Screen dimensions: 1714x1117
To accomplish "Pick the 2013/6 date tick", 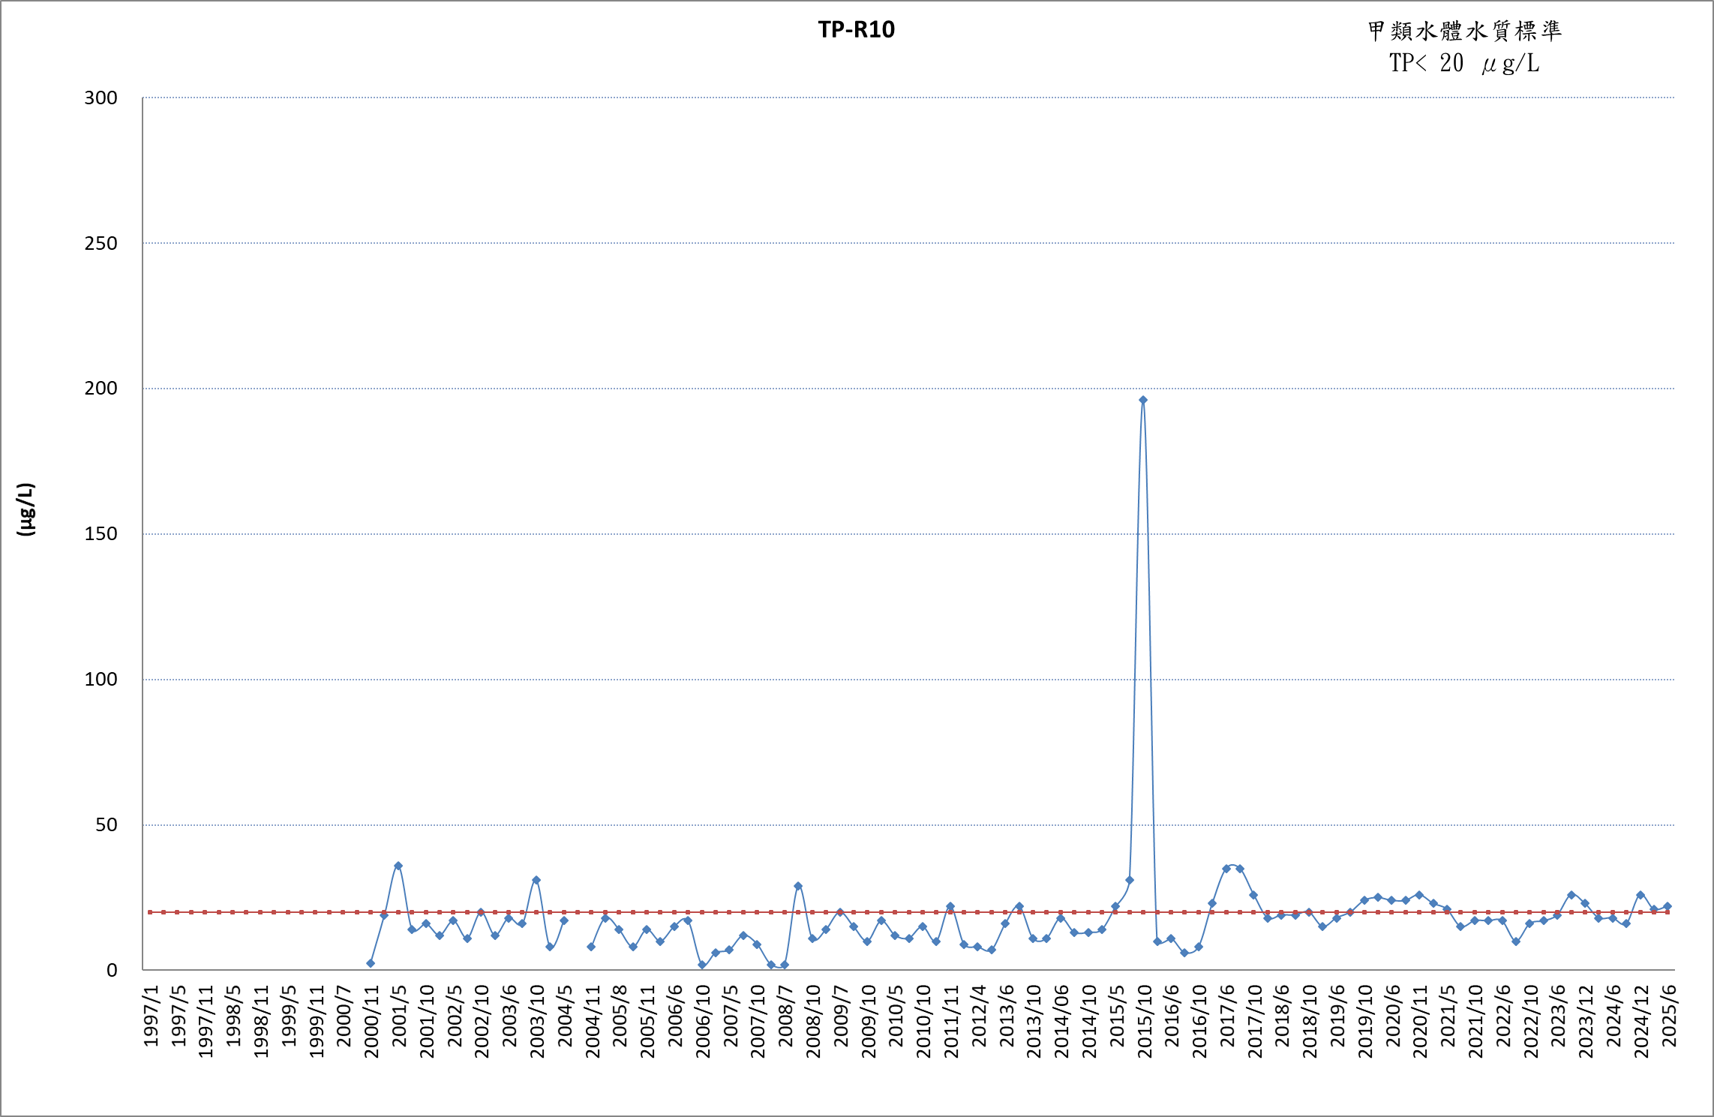I will (x=1006, y=1016).
